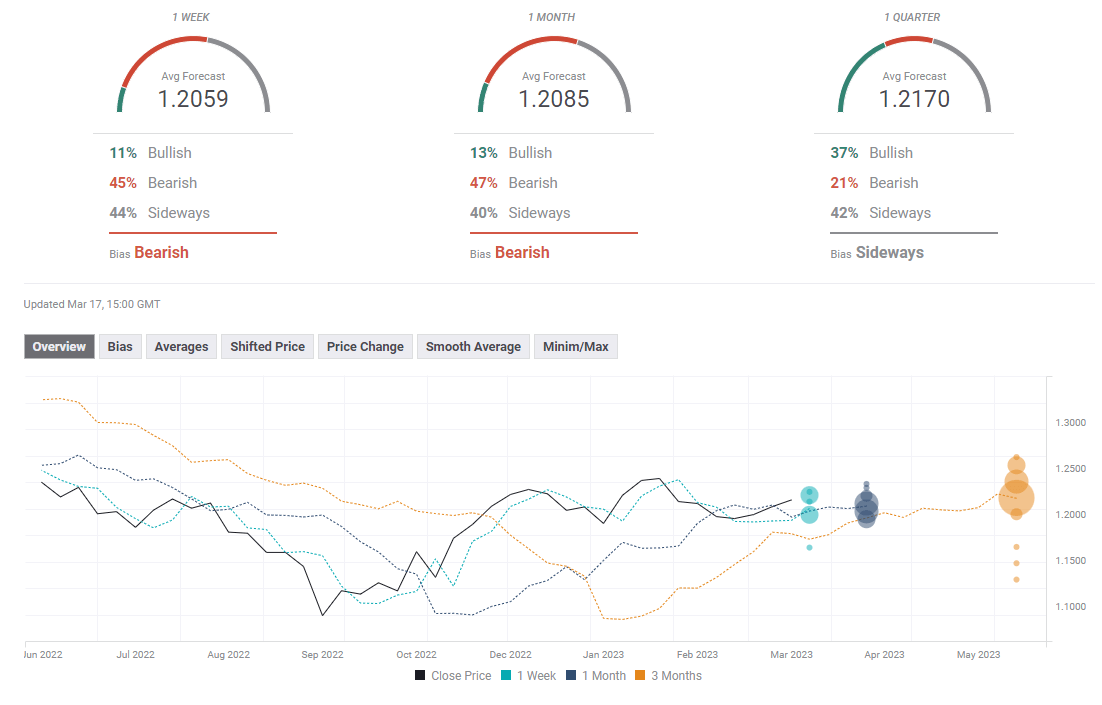
Task: Show the Shifted Price view
Action: click(267, 347)
